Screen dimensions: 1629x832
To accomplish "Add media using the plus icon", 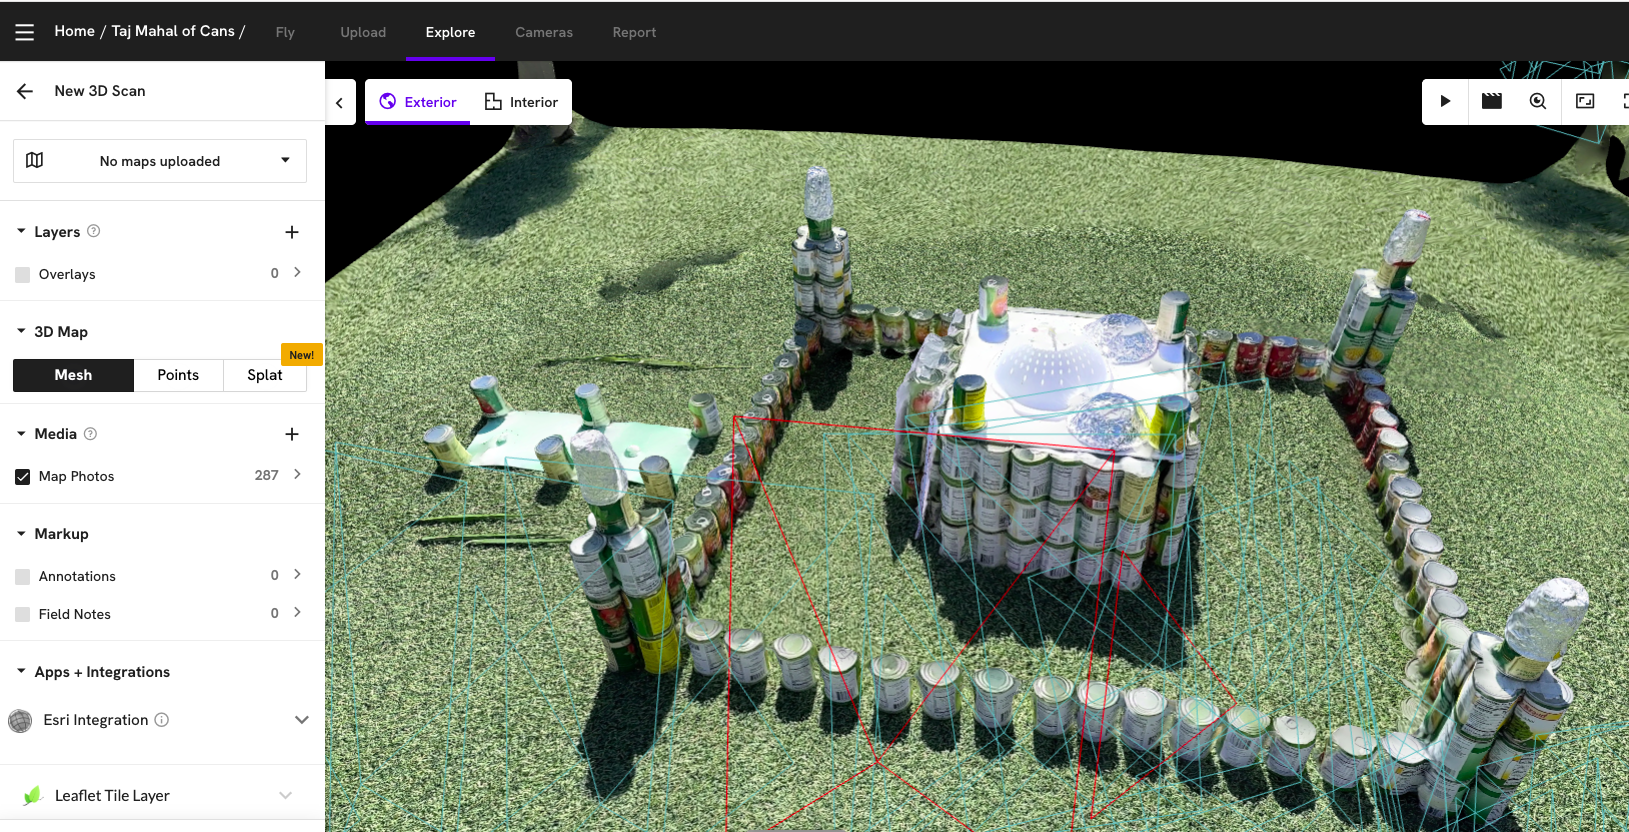I will [292, 434].
